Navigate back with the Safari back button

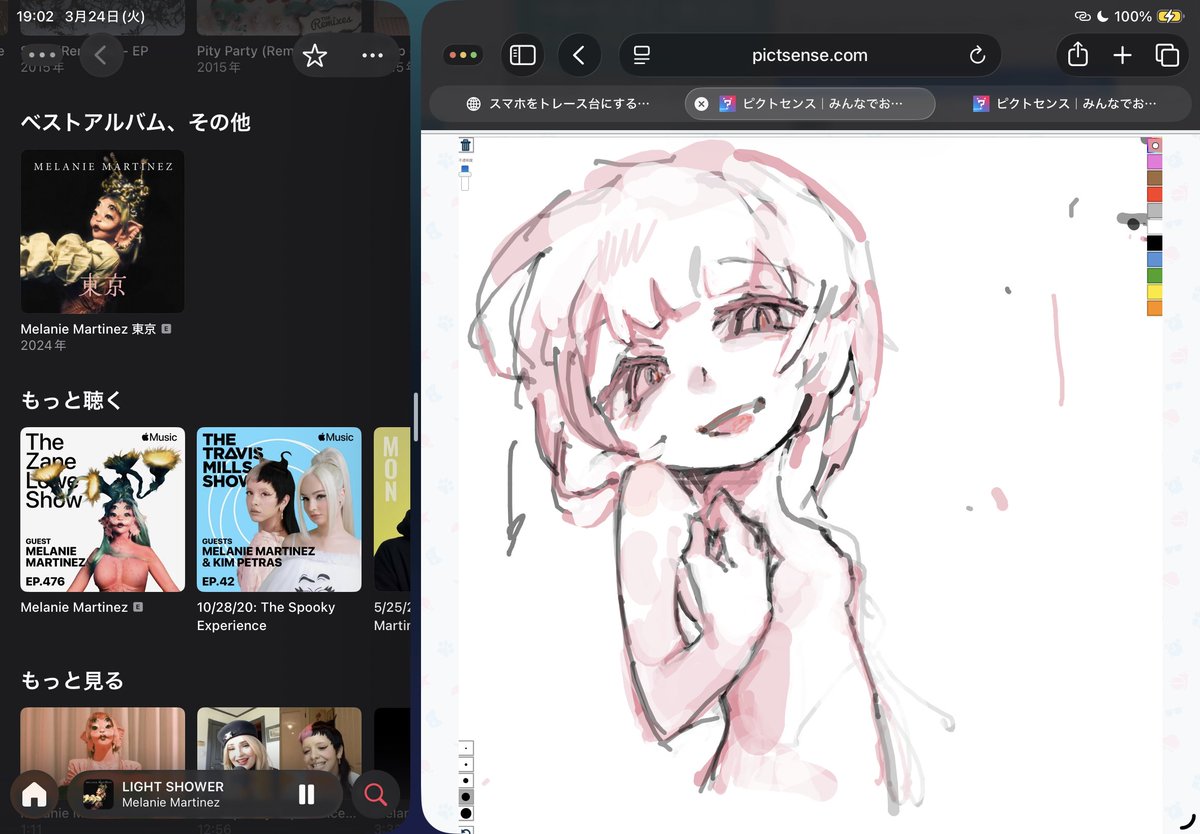coord(580,55)
